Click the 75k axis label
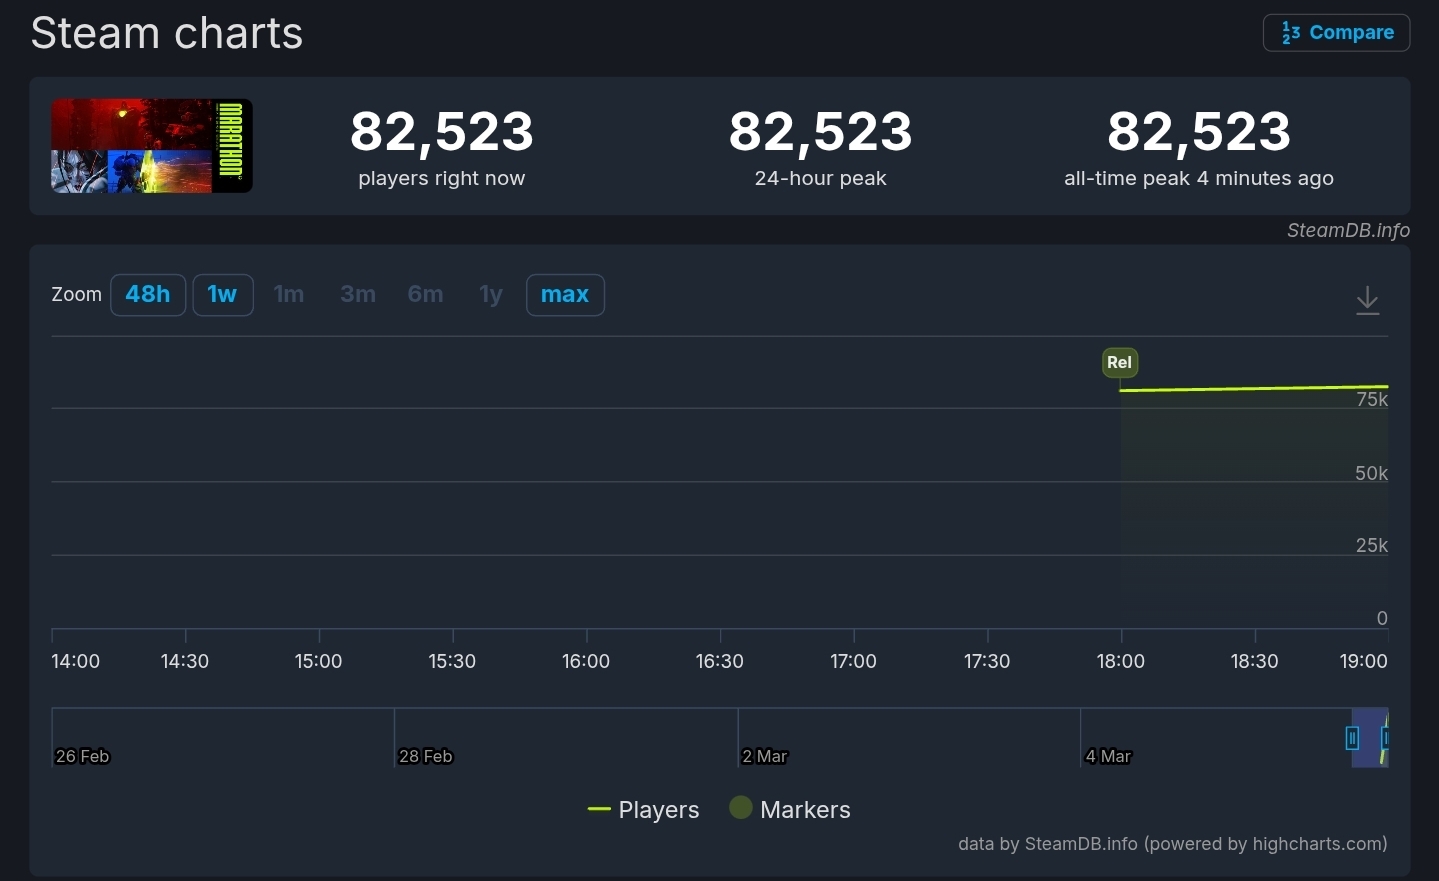This screenshot has height=881, width=1439. click(x=1372, y=400)
